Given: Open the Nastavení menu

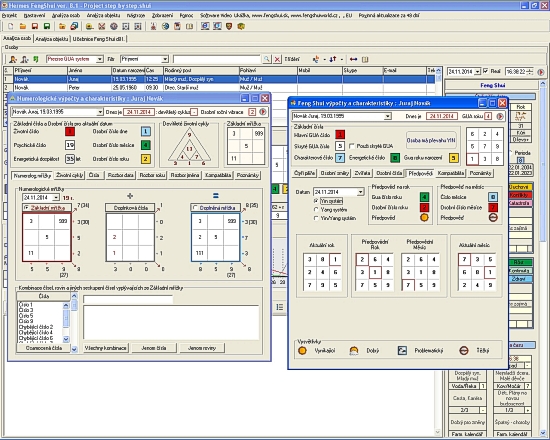Looking at the screenshot, I should tap(34, 15).
